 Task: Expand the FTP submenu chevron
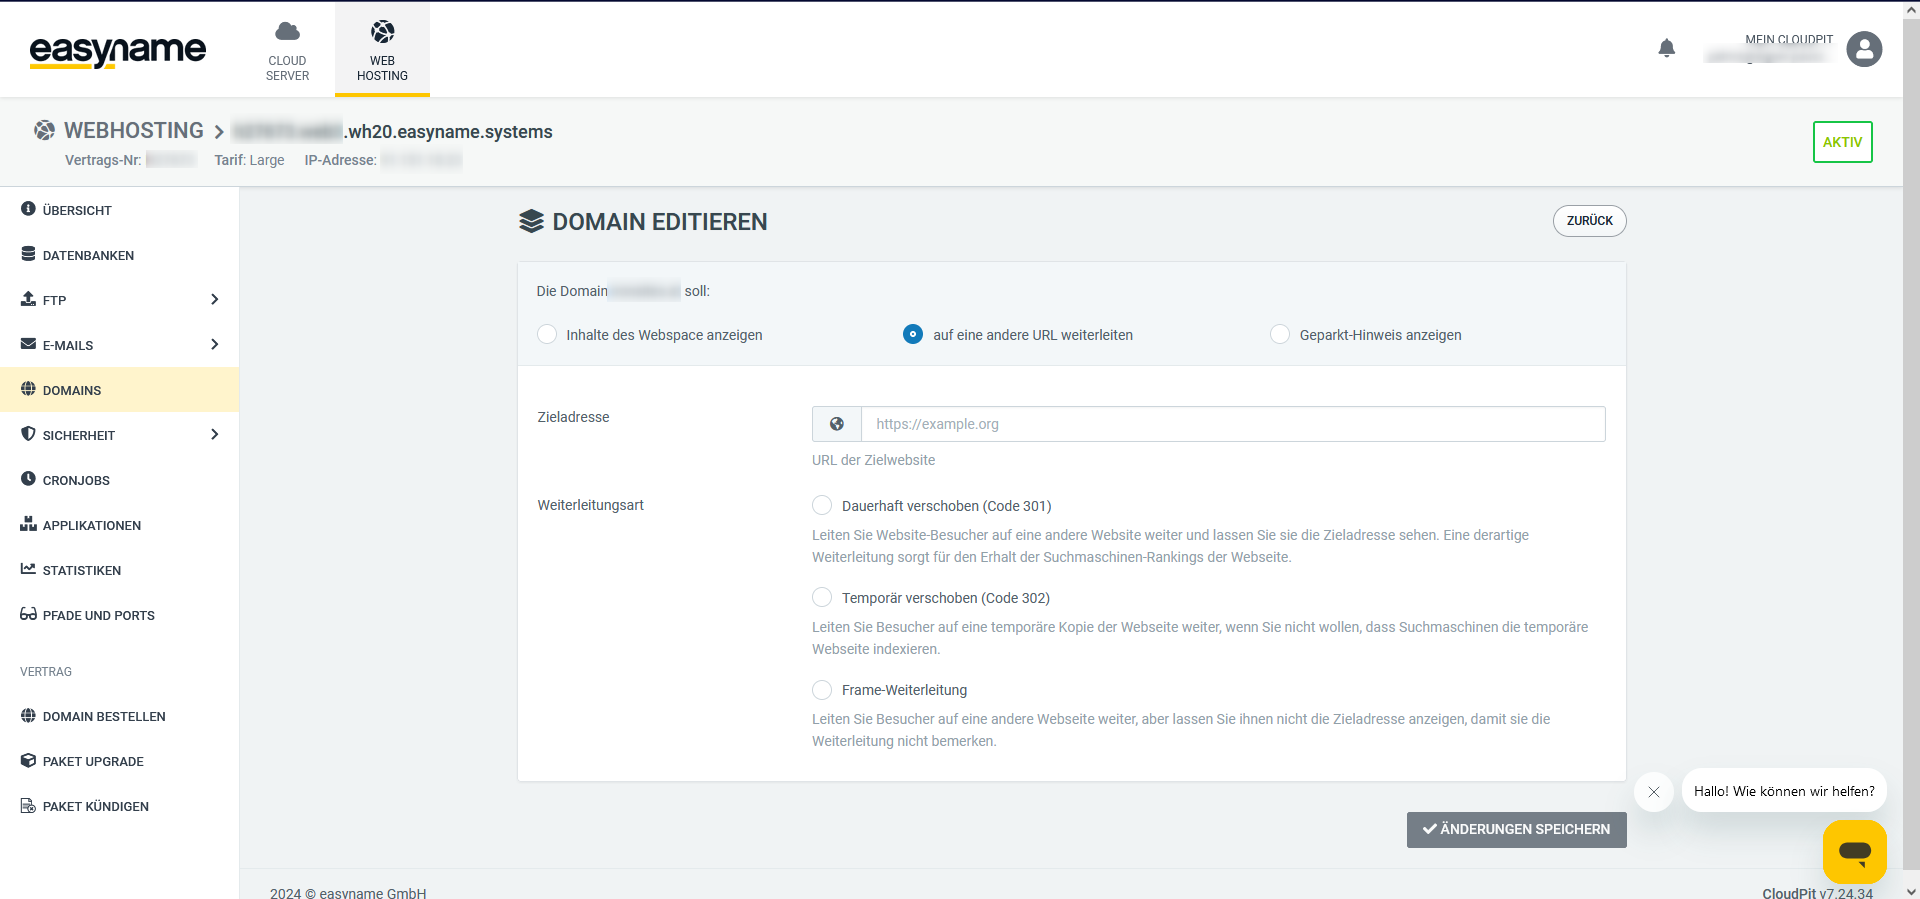click(214, 299)
